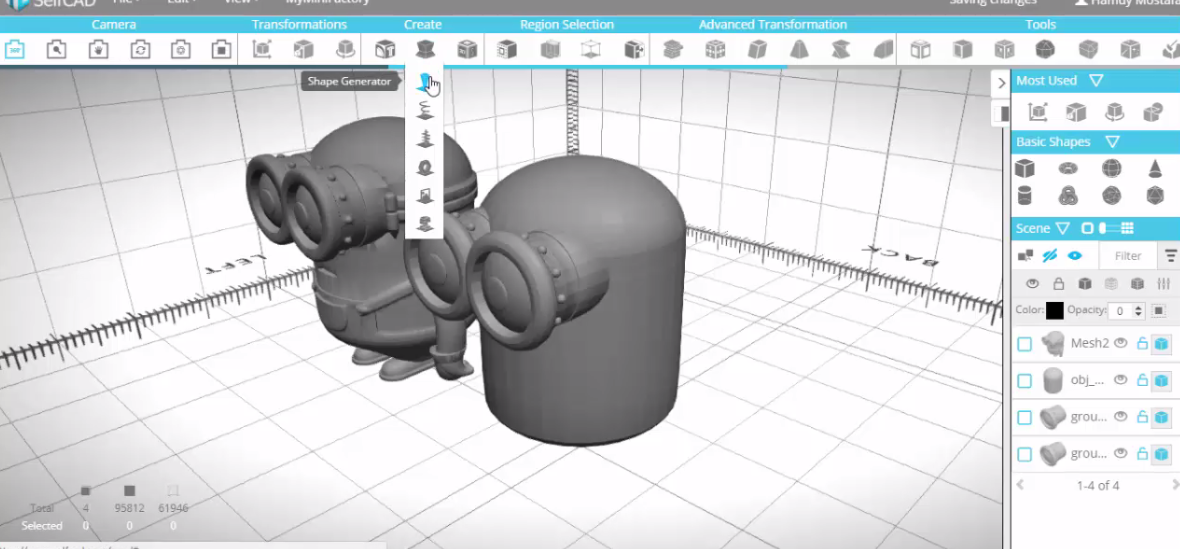
Task: Toggle the blue eye show icon in Scene
Action: pos(1075,256)
